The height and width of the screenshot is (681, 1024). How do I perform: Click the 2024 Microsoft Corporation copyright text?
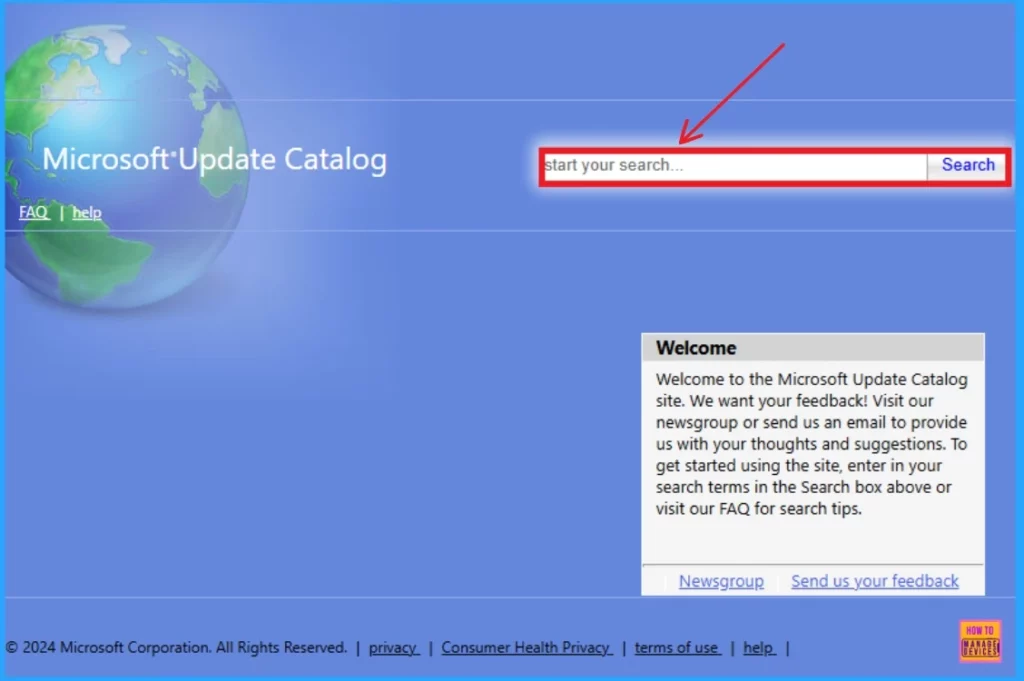pos(176,647)
